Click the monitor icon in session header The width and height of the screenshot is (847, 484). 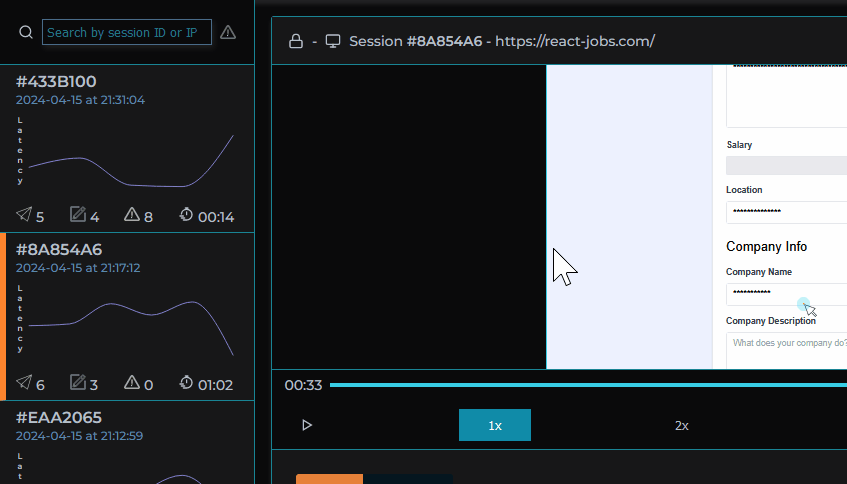coord(333,41)
